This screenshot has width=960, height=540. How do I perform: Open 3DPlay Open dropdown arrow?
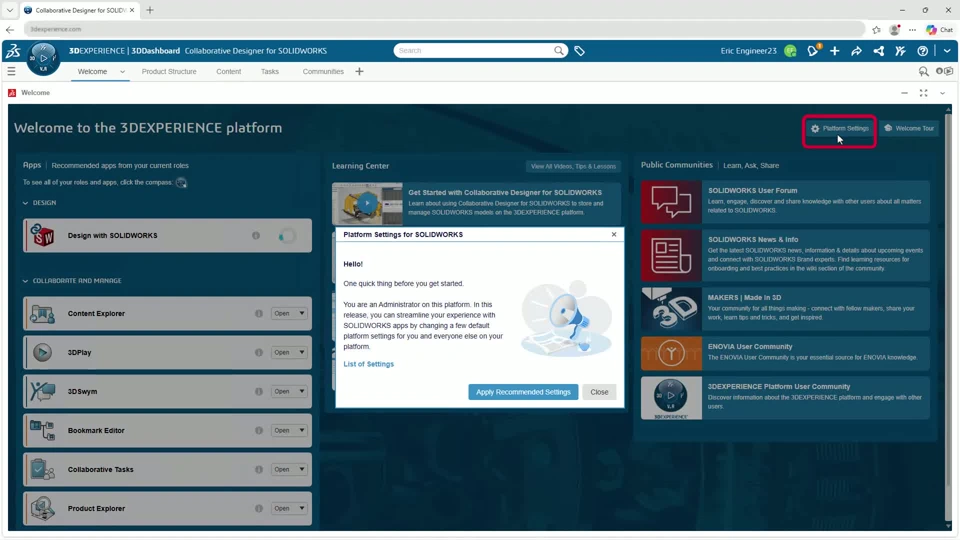click(x=302, y=353)
